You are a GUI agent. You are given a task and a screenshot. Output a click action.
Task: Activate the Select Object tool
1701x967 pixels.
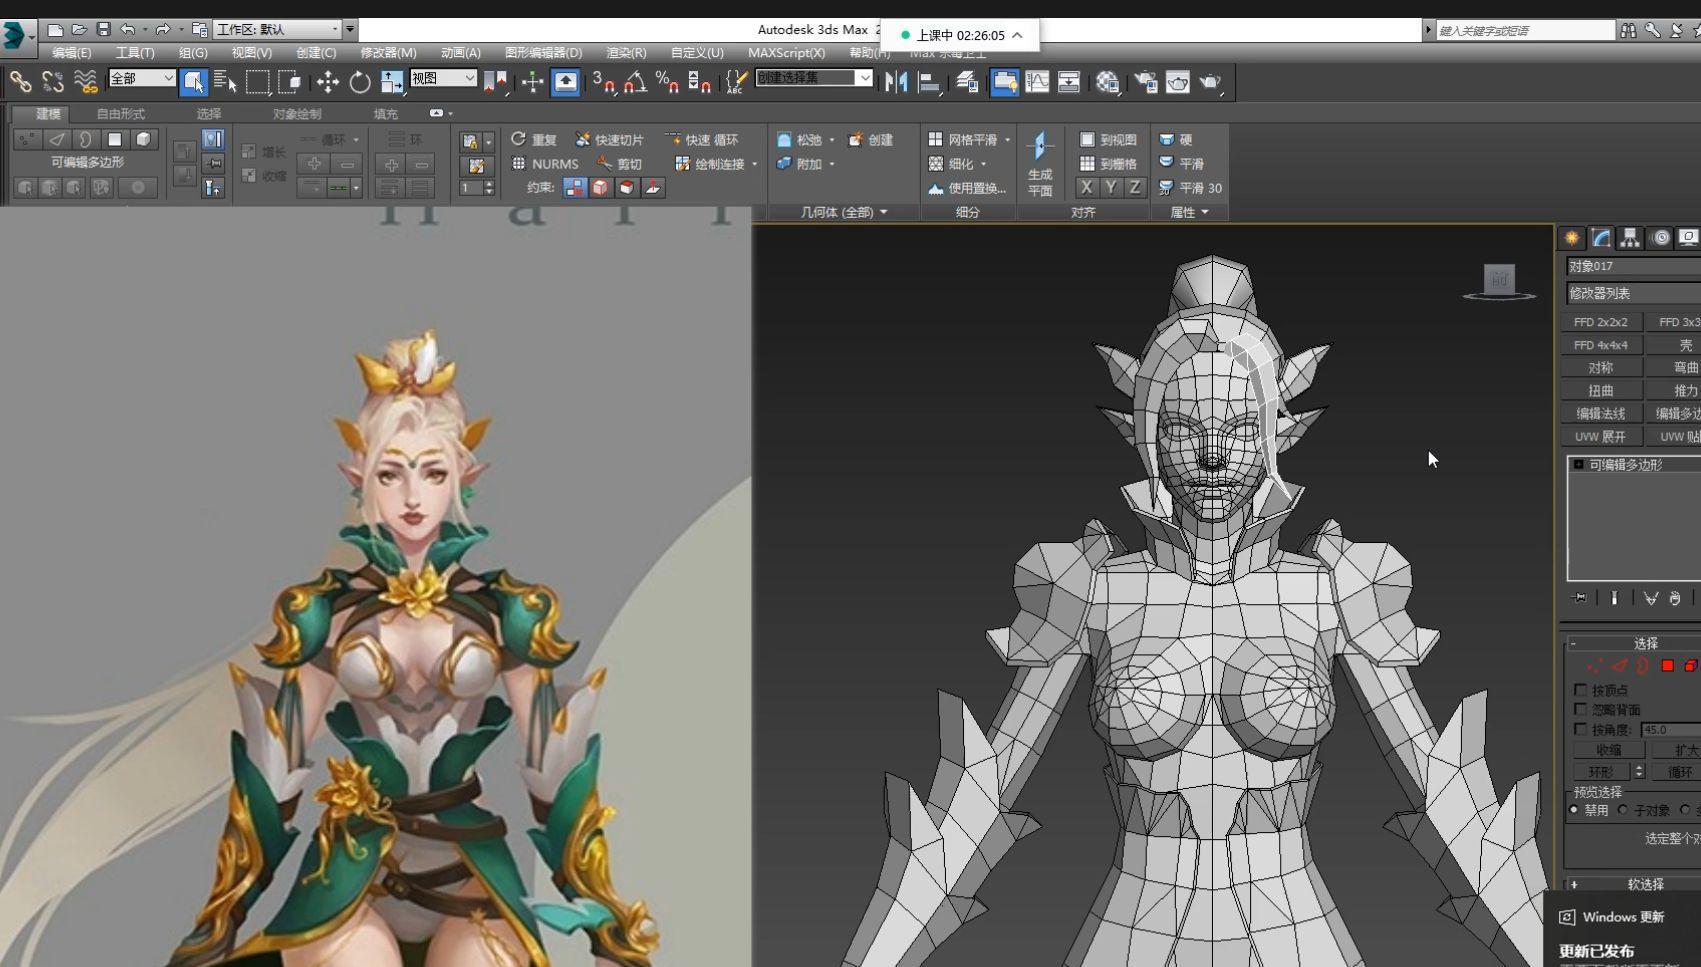click(x=194, y=82)
